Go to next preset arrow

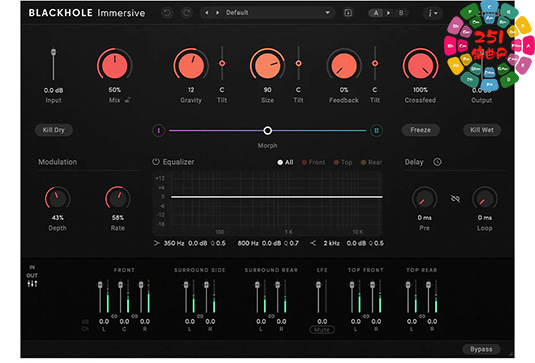(217, 13)
